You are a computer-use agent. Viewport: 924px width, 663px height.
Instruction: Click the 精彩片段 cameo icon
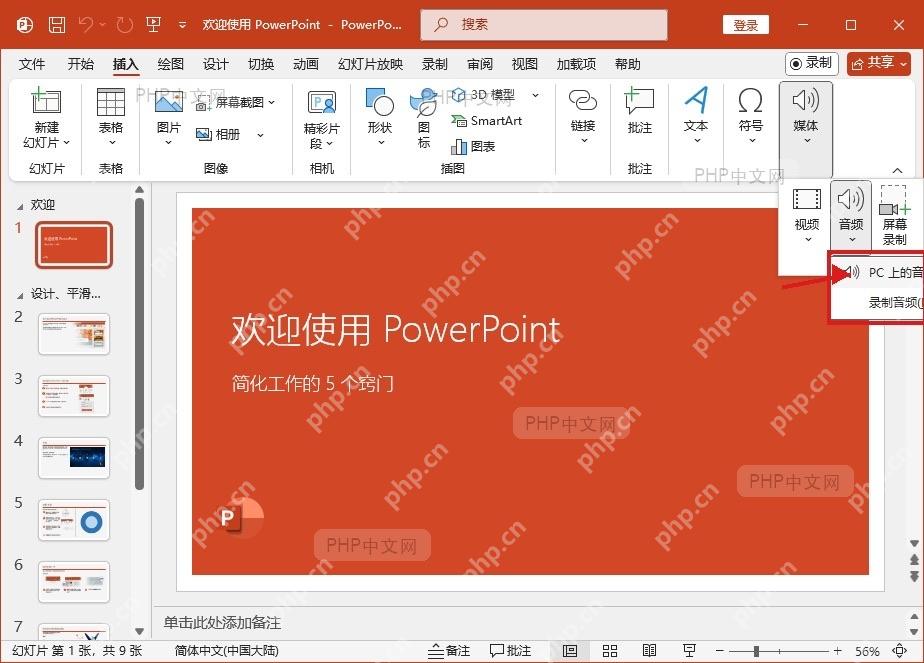click(322, 103)
